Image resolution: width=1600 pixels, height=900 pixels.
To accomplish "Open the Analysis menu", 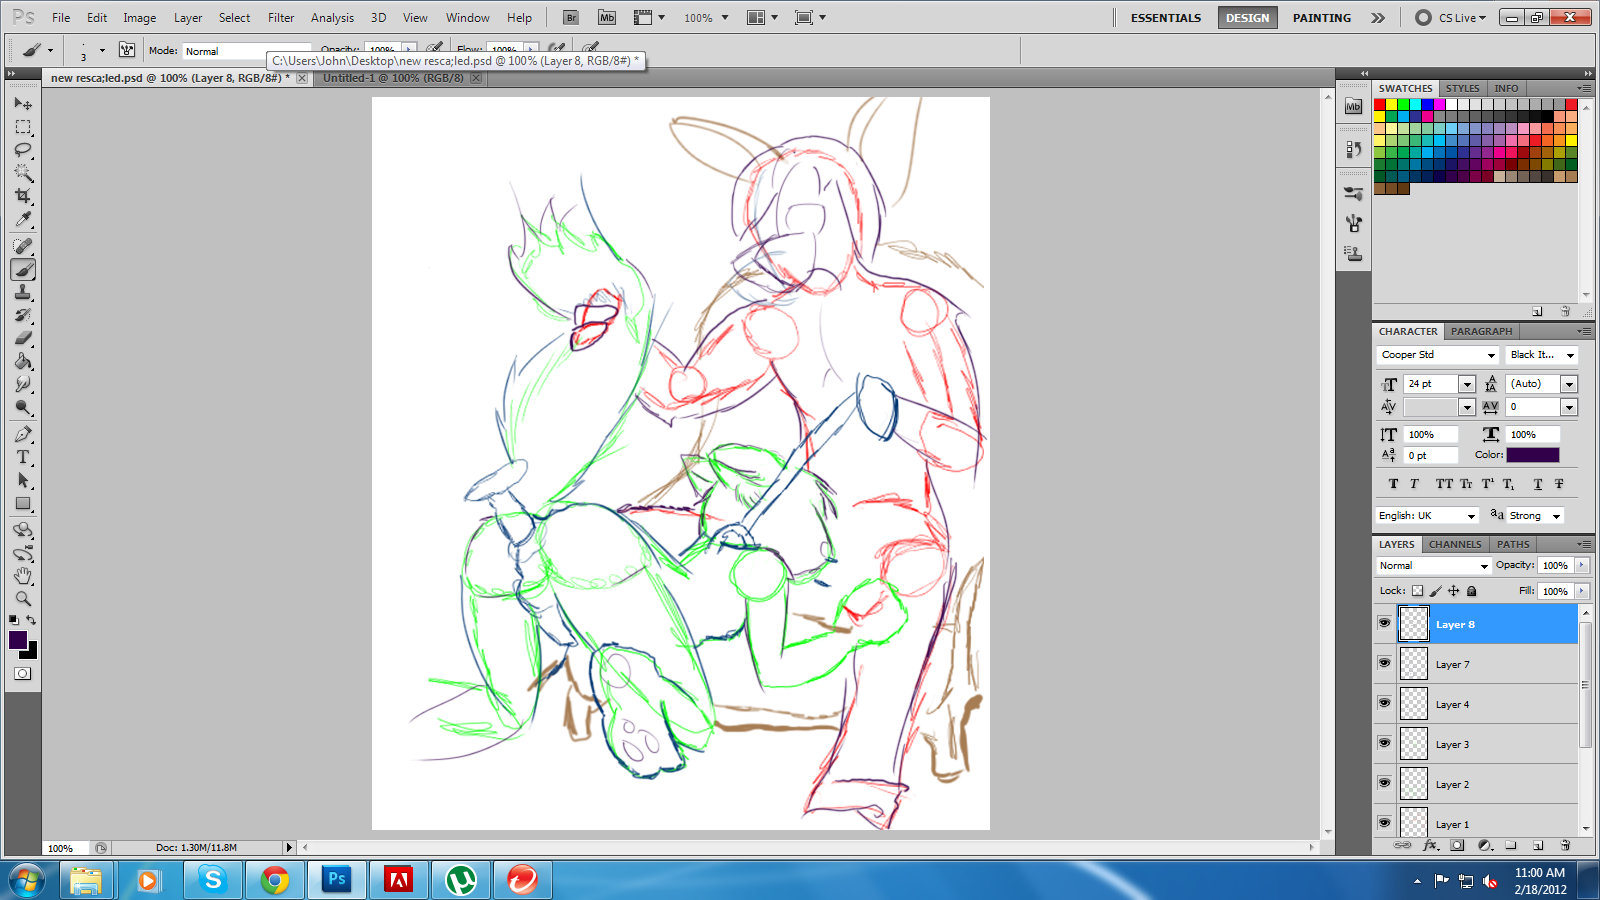I will click(332, 18).
